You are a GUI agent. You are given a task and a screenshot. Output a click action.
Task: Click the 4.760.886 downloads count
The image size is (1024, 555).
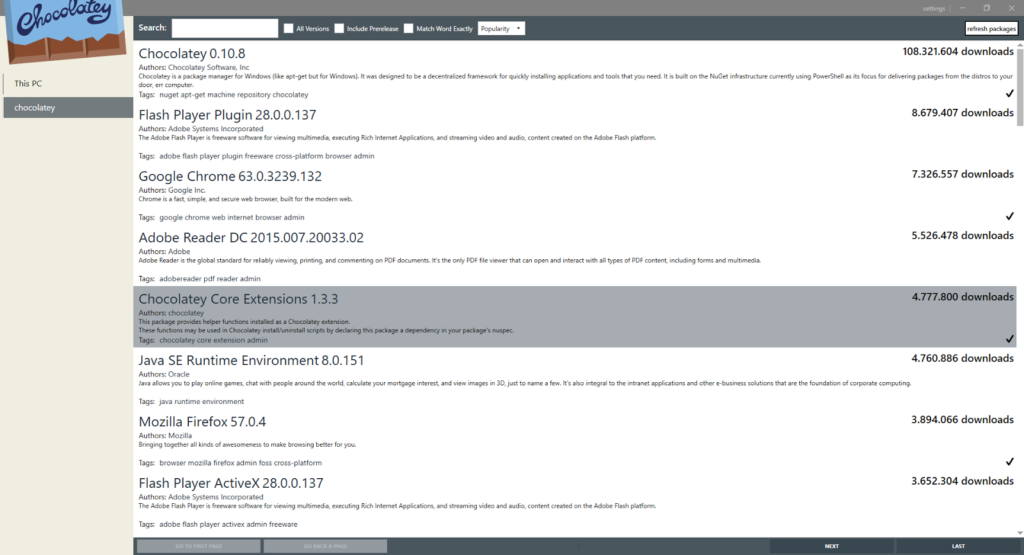tap(963, 358)
